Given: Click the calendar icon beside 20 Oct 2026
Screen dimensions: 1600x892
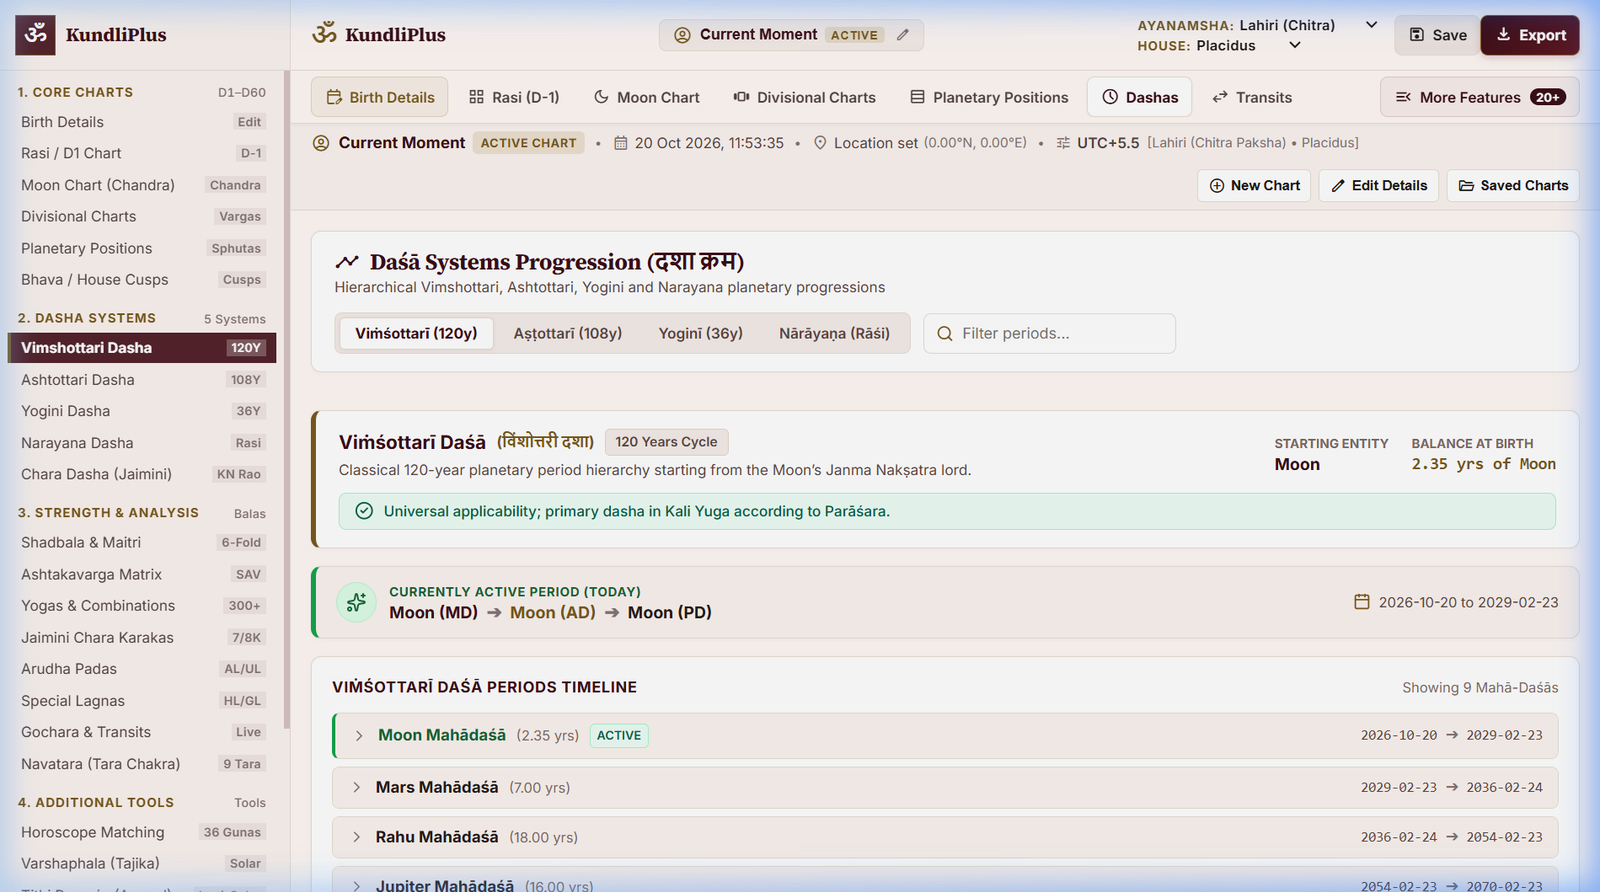Looking at the screenshot, I should [620, 143].
